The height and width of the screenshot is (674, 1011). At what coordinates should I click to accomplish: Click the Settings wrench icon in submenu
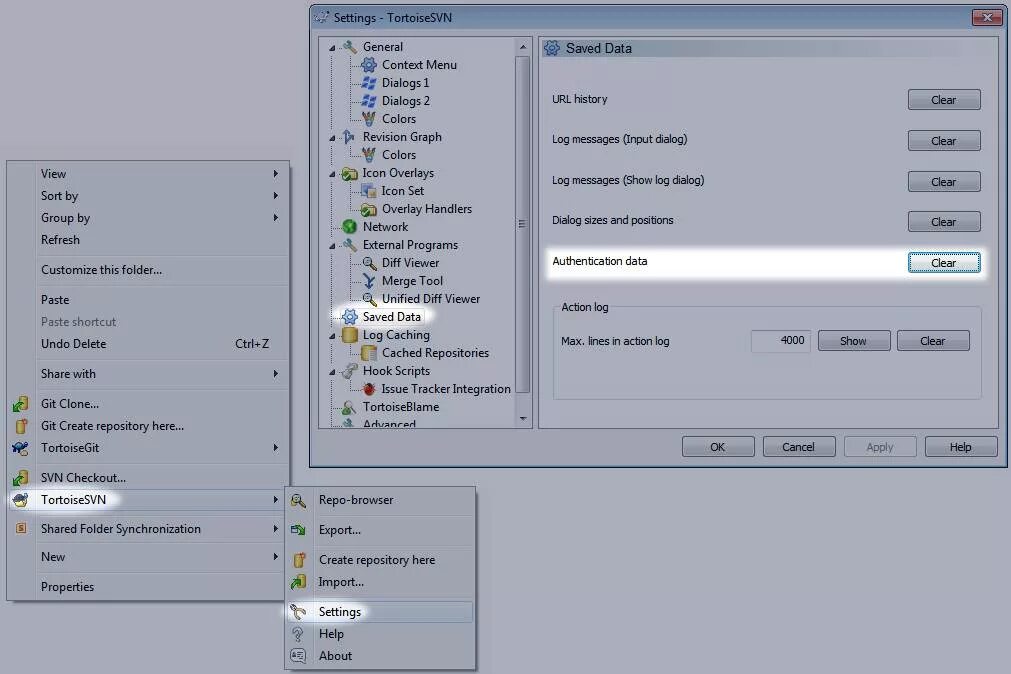pos(298,611)
